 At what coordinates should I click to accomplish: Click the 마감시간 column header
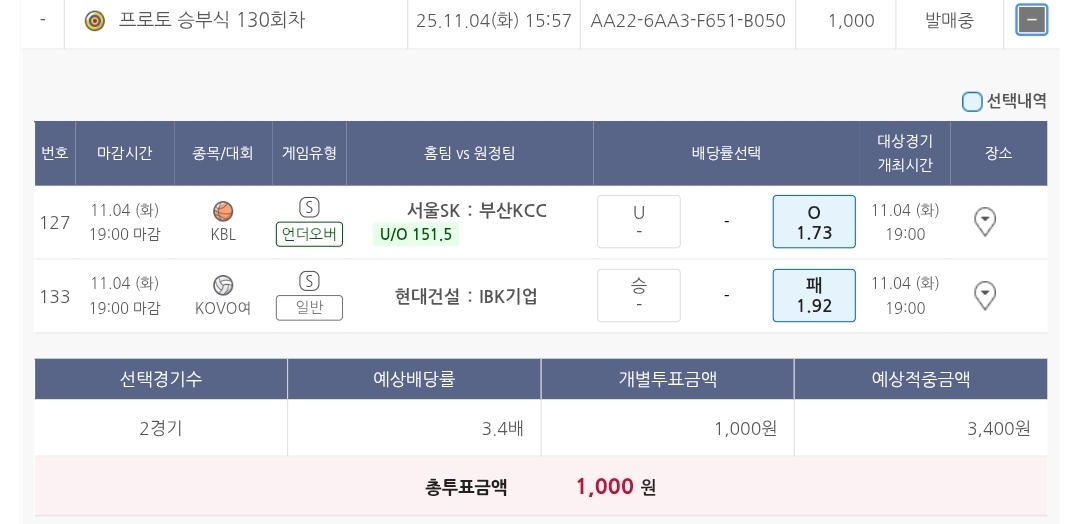[x=125, y=153]
